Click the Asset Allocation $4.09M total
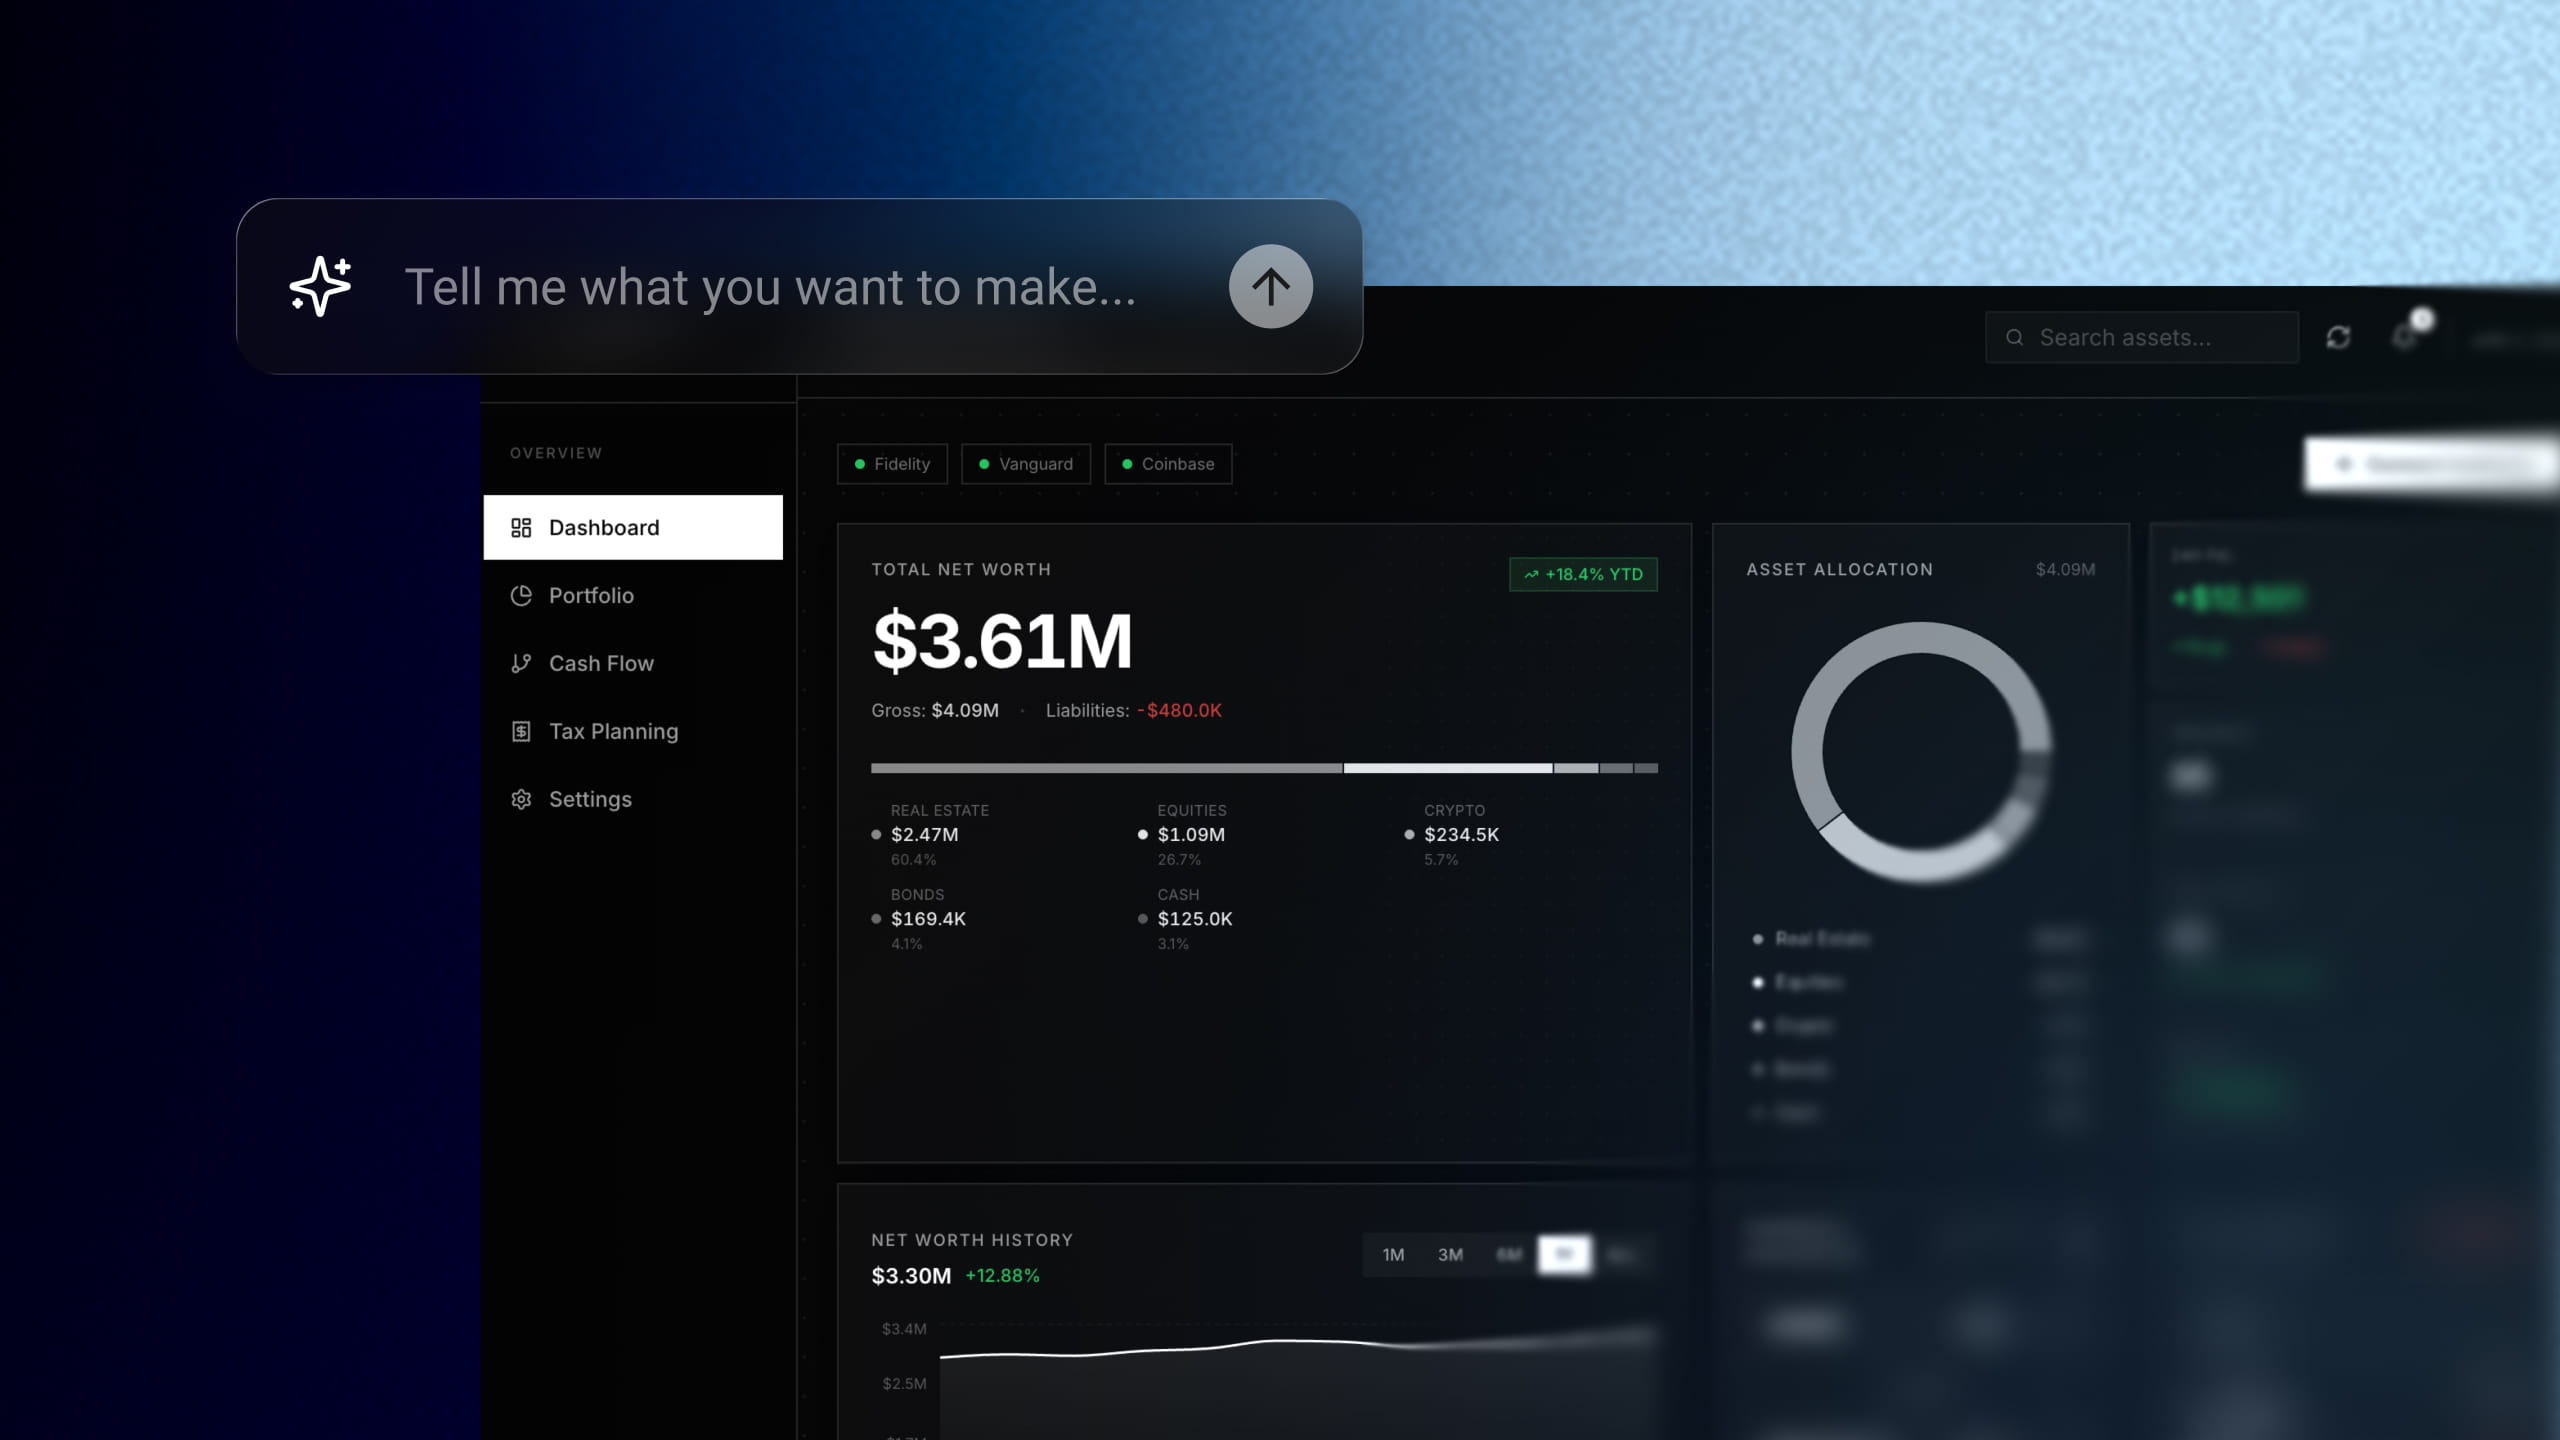Viewport: 2560px width, 1440px height. (2065, 569)
